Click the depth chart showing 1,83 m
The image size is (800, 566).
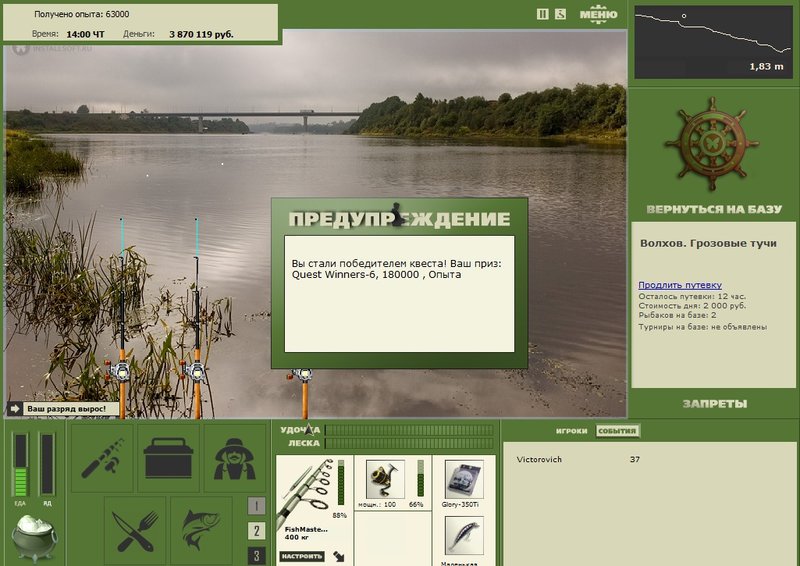(713, 42)
